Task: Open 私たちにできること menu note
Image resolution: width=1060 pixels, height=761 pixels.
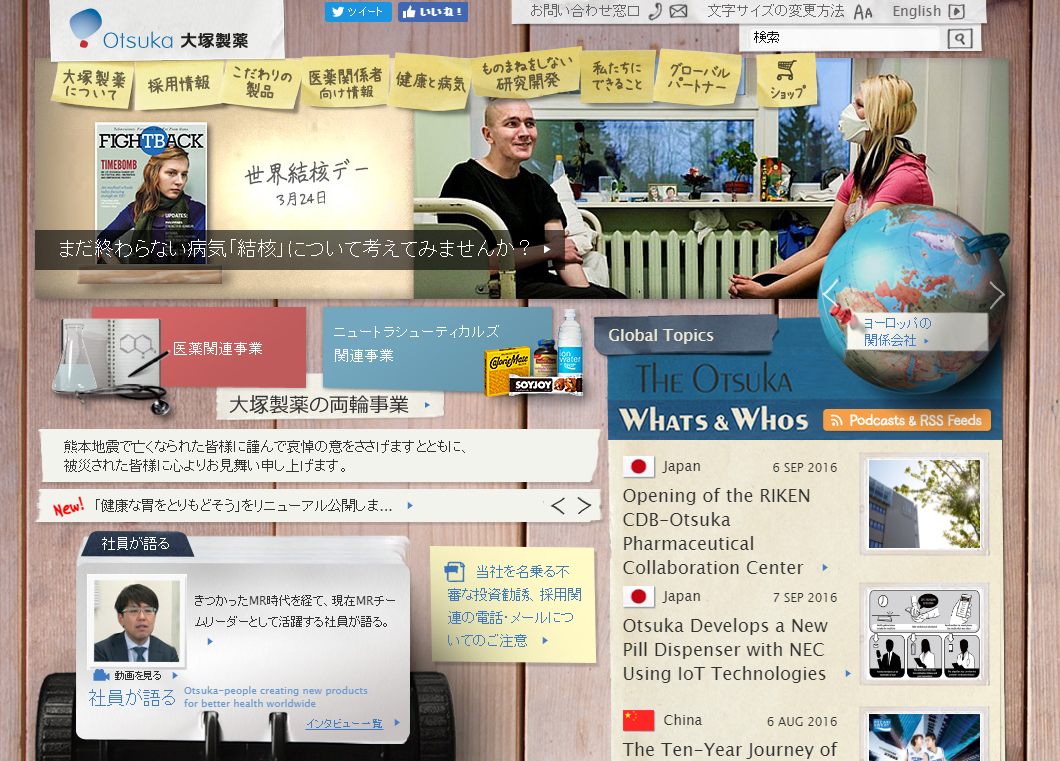Action: tap(617, 76)
